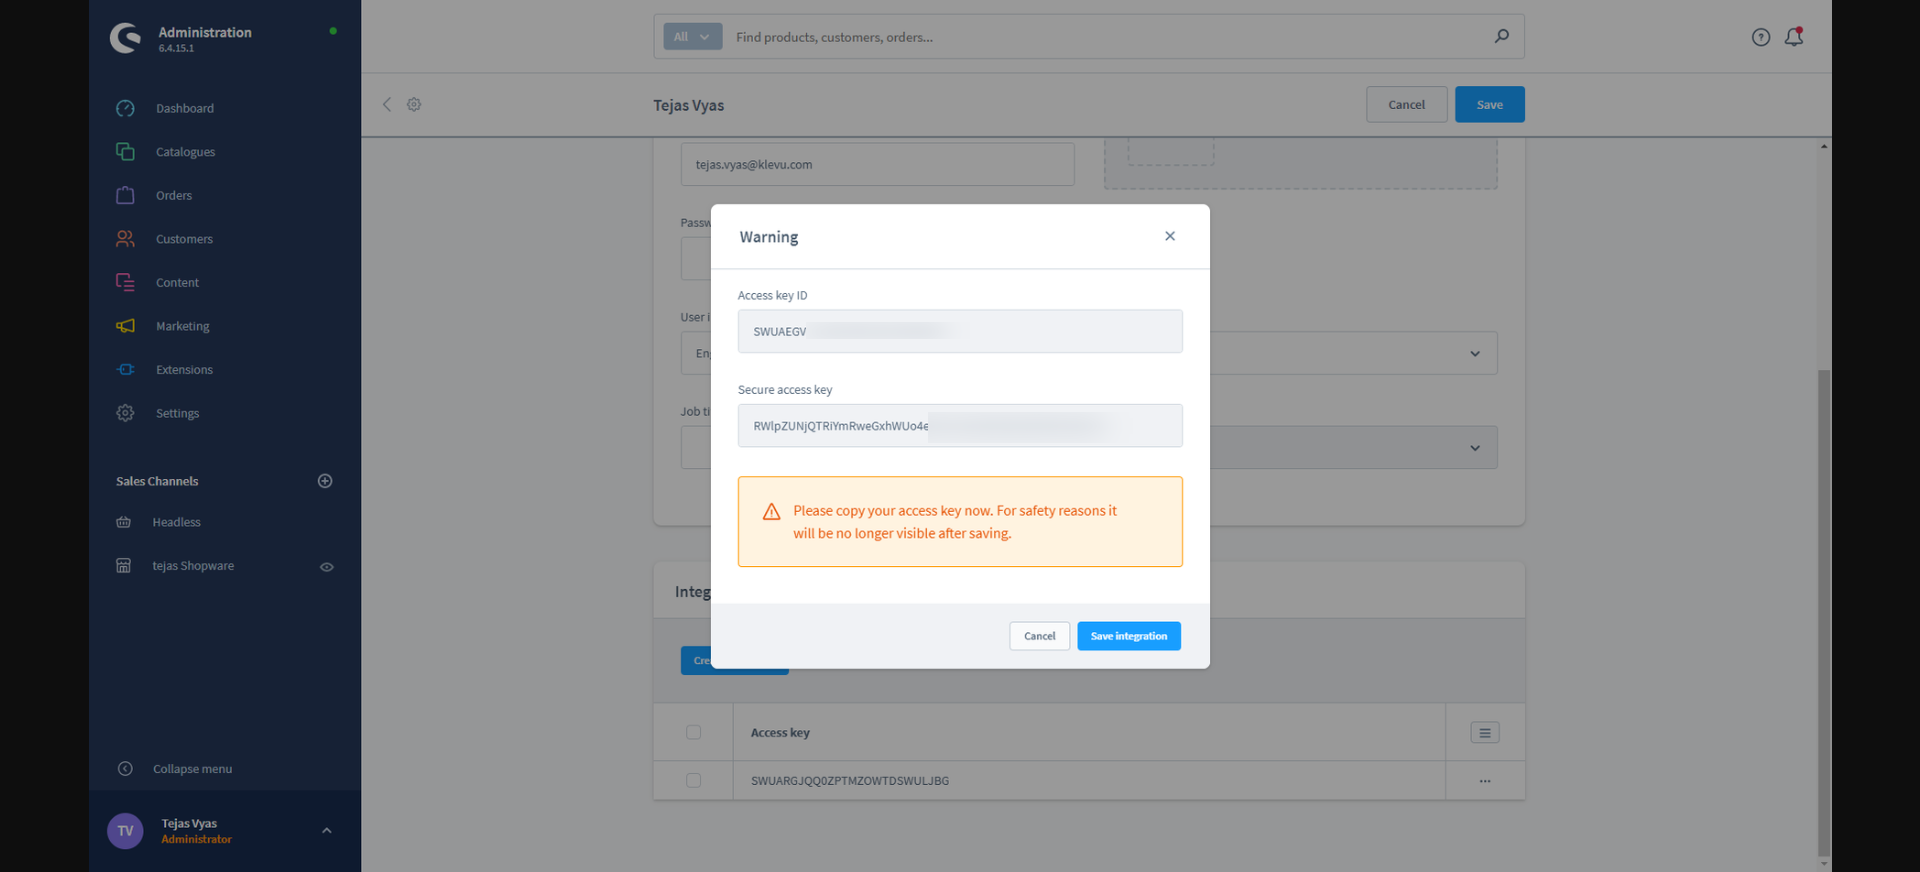Viewport: 1920px width, 872px height.
Task: Open the access key list column settings icon
Action: [x=1485, y=733]
